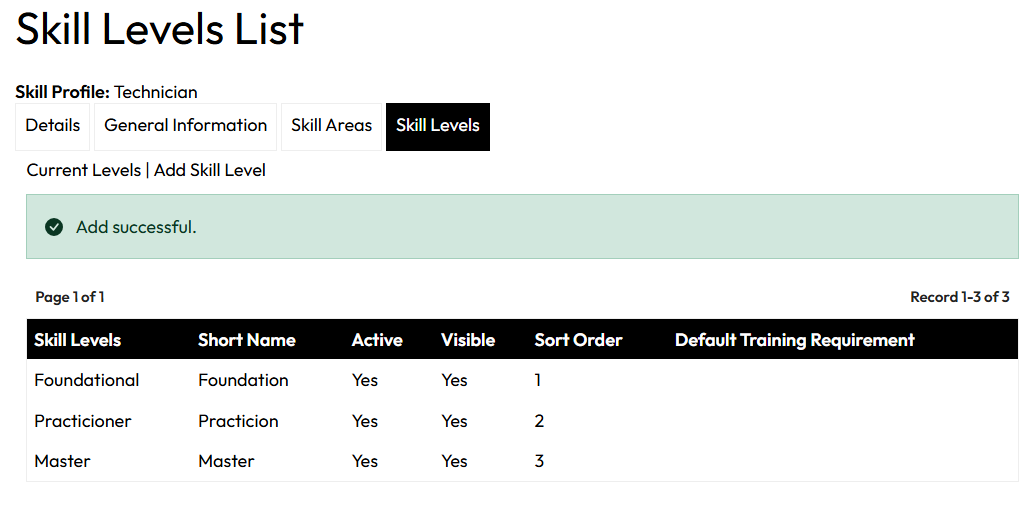Click the Record 1-3 of 3 counter
Screen dimensions: 1034x521
[x=959, y=297]
